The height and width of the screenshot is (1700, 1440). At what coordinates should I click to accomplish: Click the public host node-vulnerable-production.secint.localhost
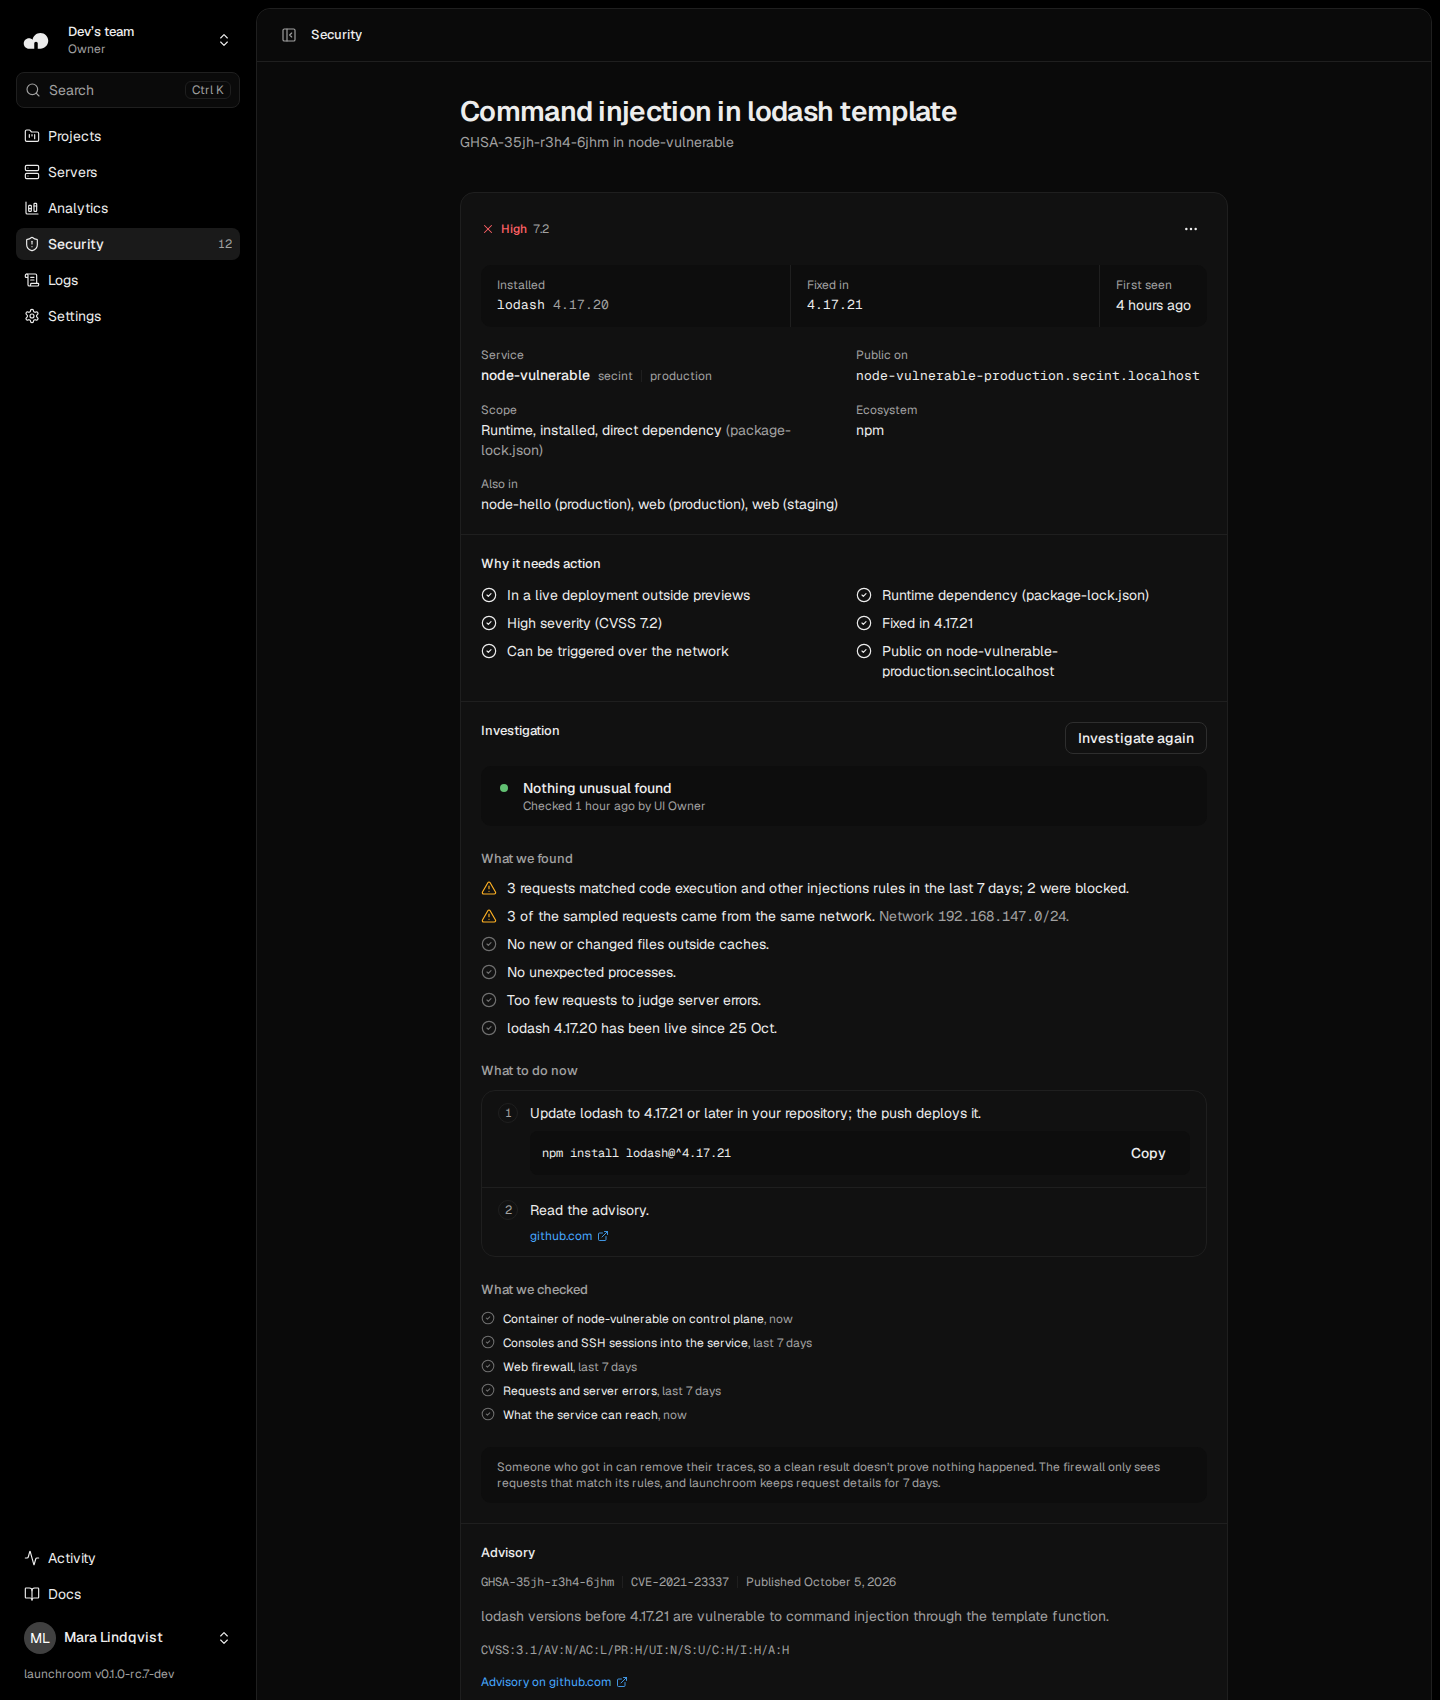pos(1027,376)
